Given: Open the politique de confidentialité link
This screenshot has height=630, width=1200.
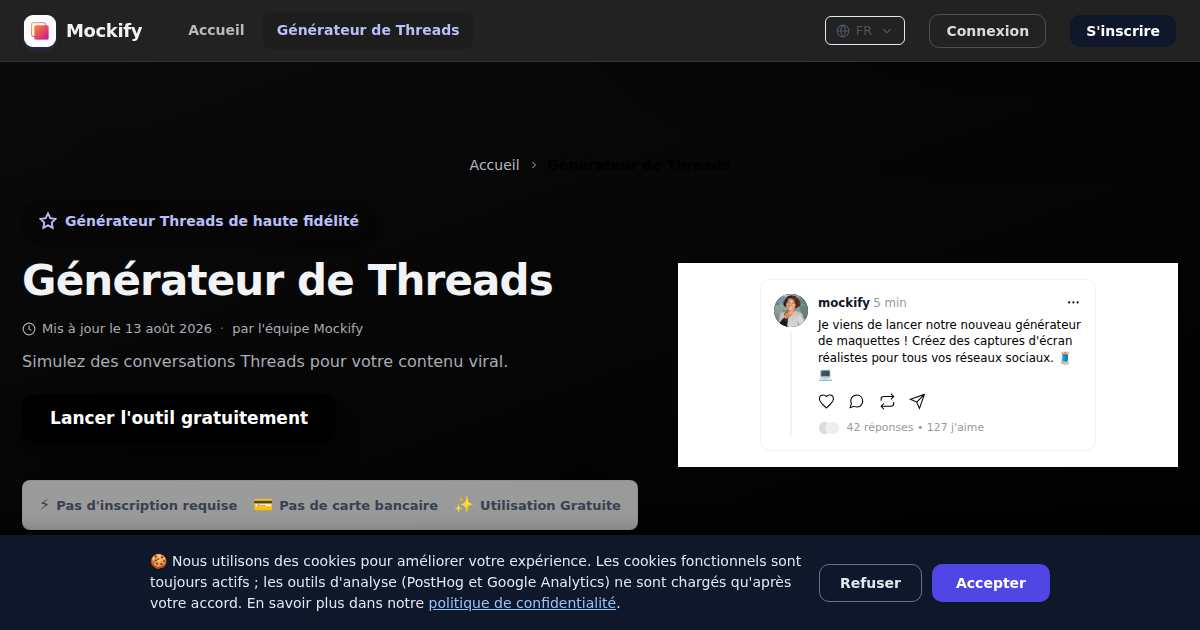Looking at the screenshot, I should click(x=522, y=603).
